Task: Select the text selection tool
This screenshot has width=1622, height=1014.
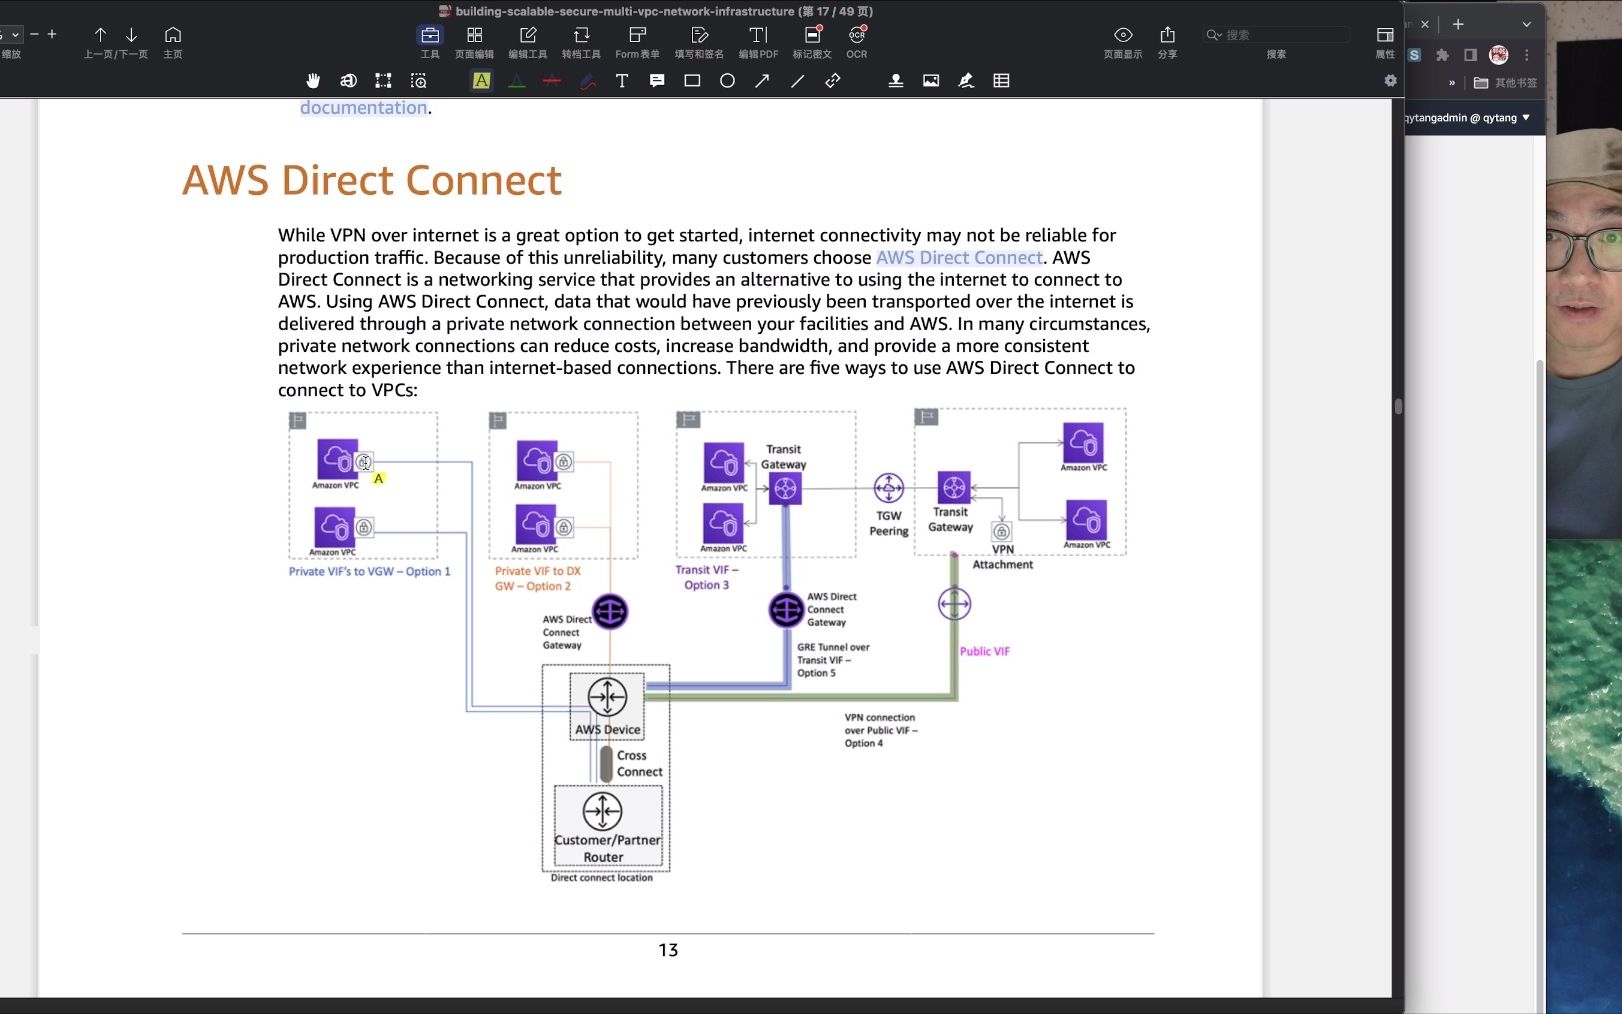Action: coord(348,81)
